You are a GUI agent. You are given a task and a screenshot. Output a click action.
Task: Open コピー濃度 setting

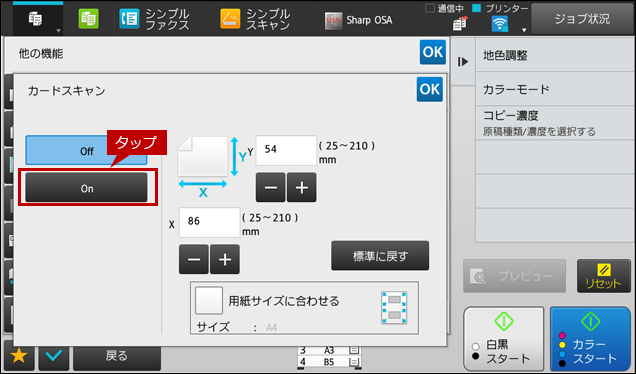click(x=554, y=123)
